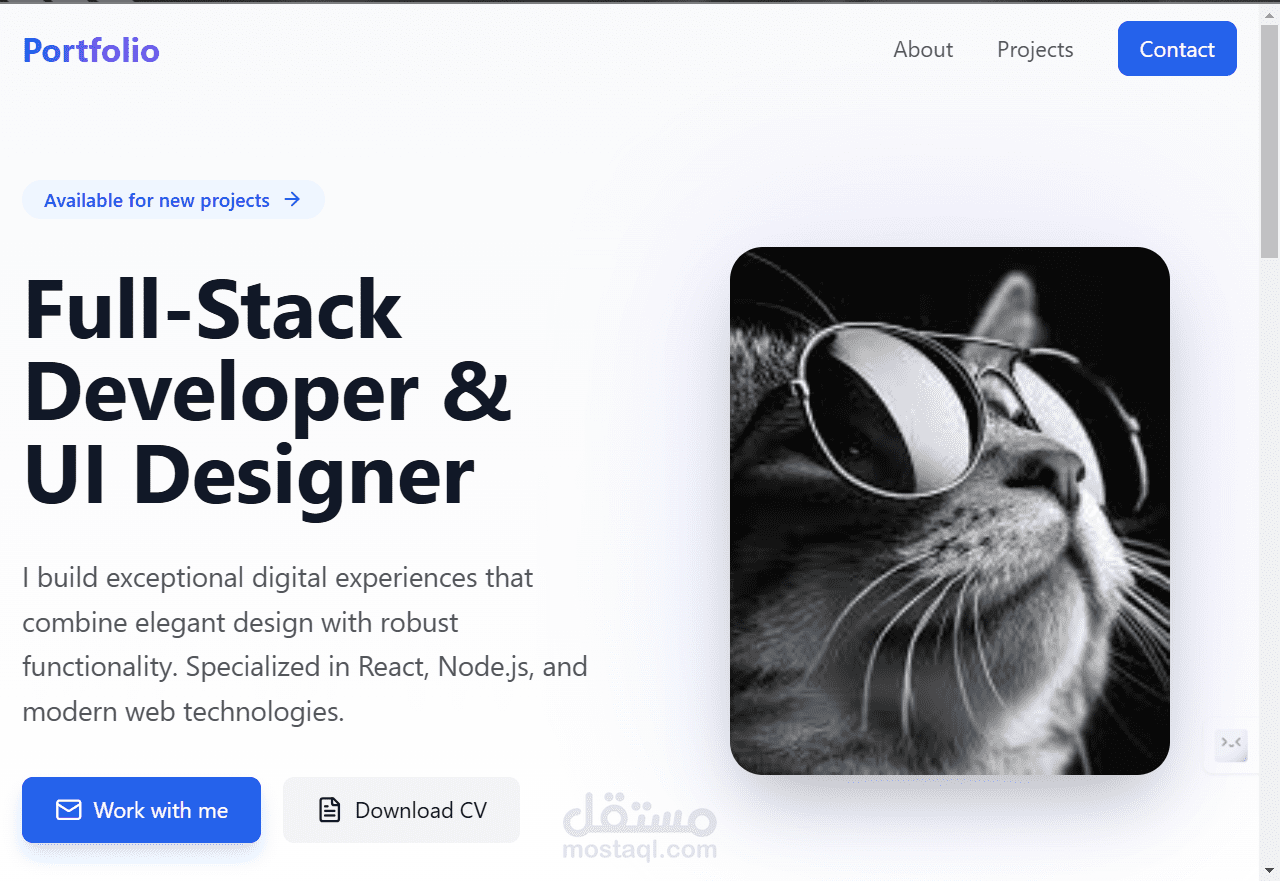Click the cat with sunglasses photo
Viewport: 1280px width, 881px height.
click(950, 511)
